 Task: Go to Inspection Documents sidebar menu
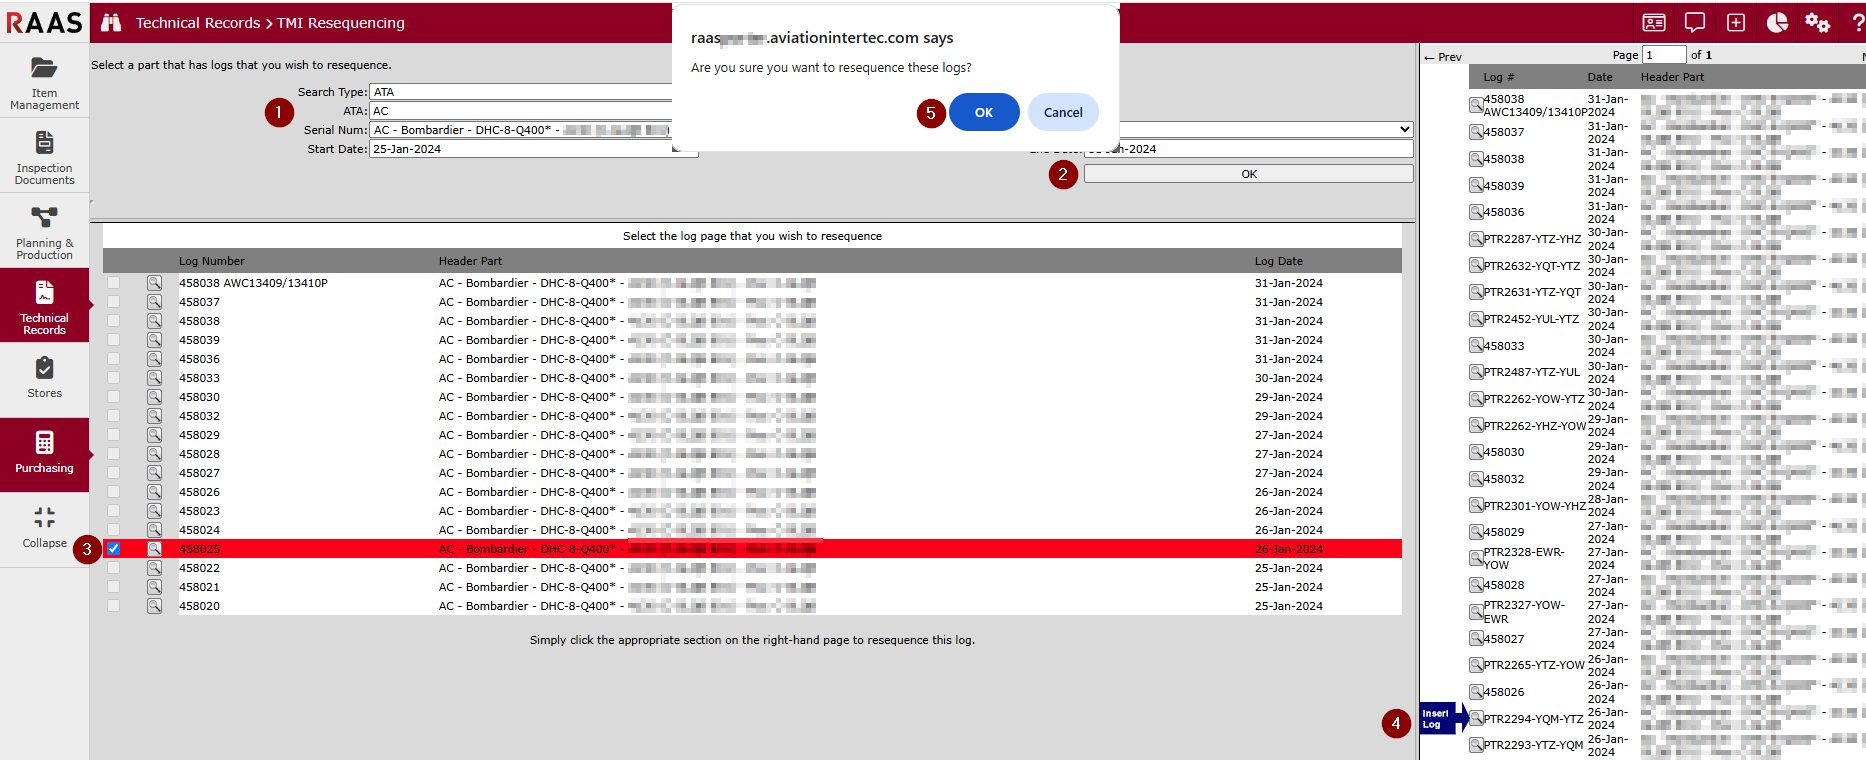pos(44,158)
